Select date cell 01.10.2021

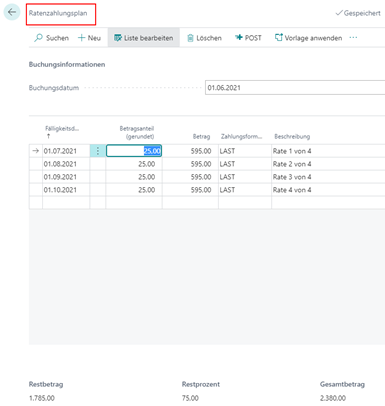coord(66,190)
